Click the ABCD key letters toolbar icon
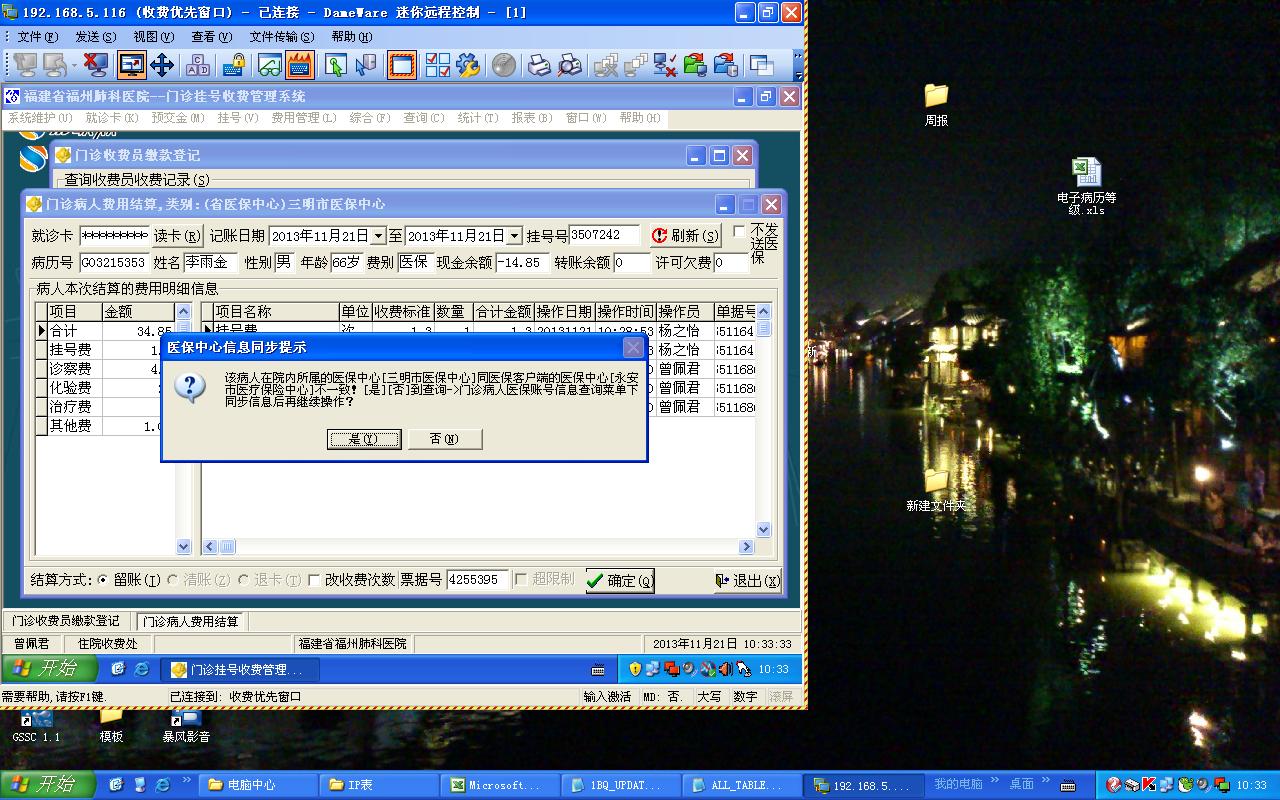1280x800 pixels. 198,65
